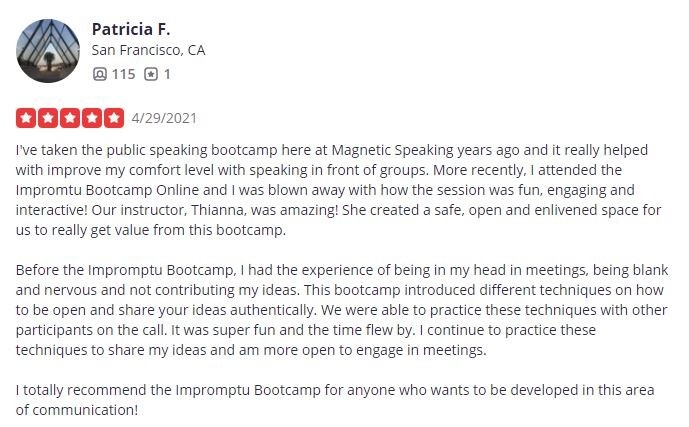
Task: Click the friend count 115
Action: pos(123,74)
